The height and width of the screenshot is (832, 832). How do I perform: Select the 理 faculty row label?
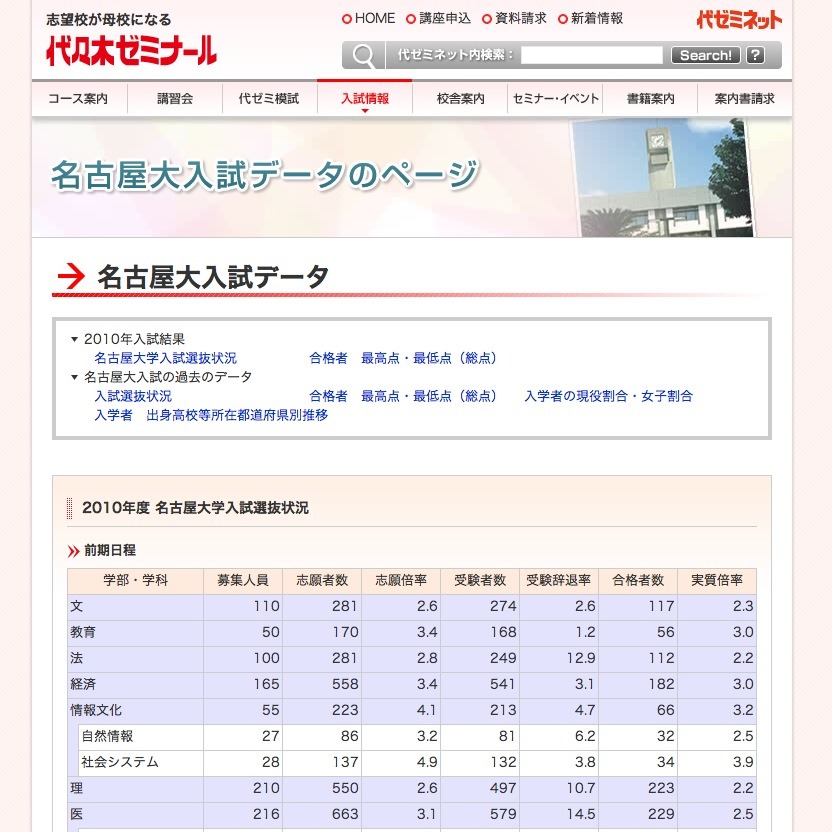pyautogui.click(x=77, y=788)
